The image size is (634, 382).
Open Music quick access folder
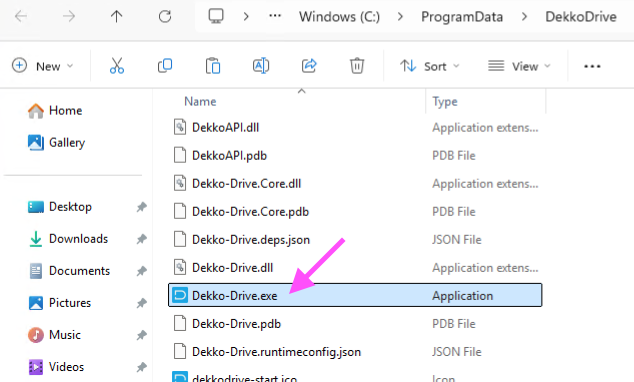pos(54,335)
